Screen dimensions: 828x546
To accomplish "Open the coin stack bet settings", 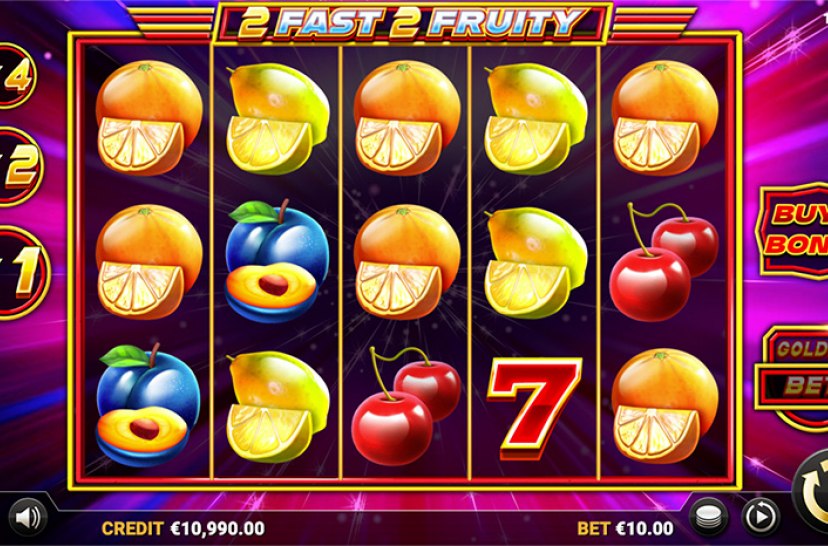I will tap(709, 517).
